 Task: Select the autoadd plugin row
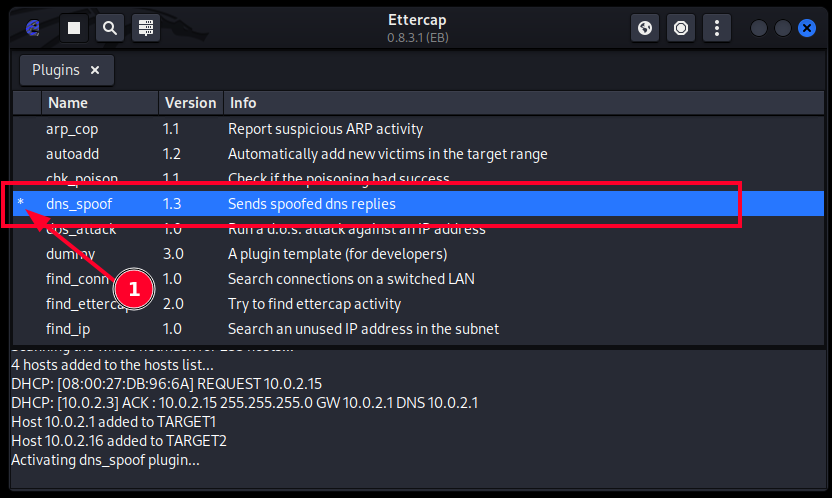[x=73, y=154]
